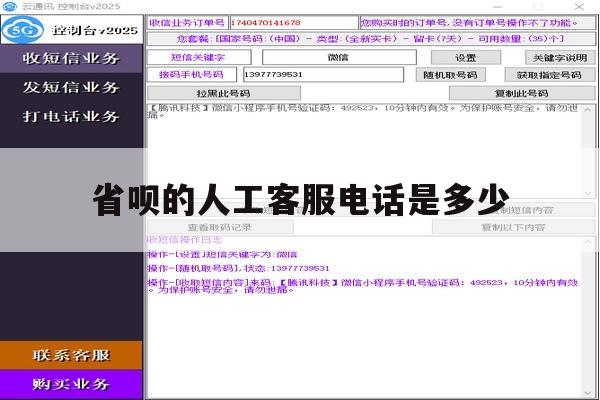Close the 云通讯 控制台 window

coord(579,7)
